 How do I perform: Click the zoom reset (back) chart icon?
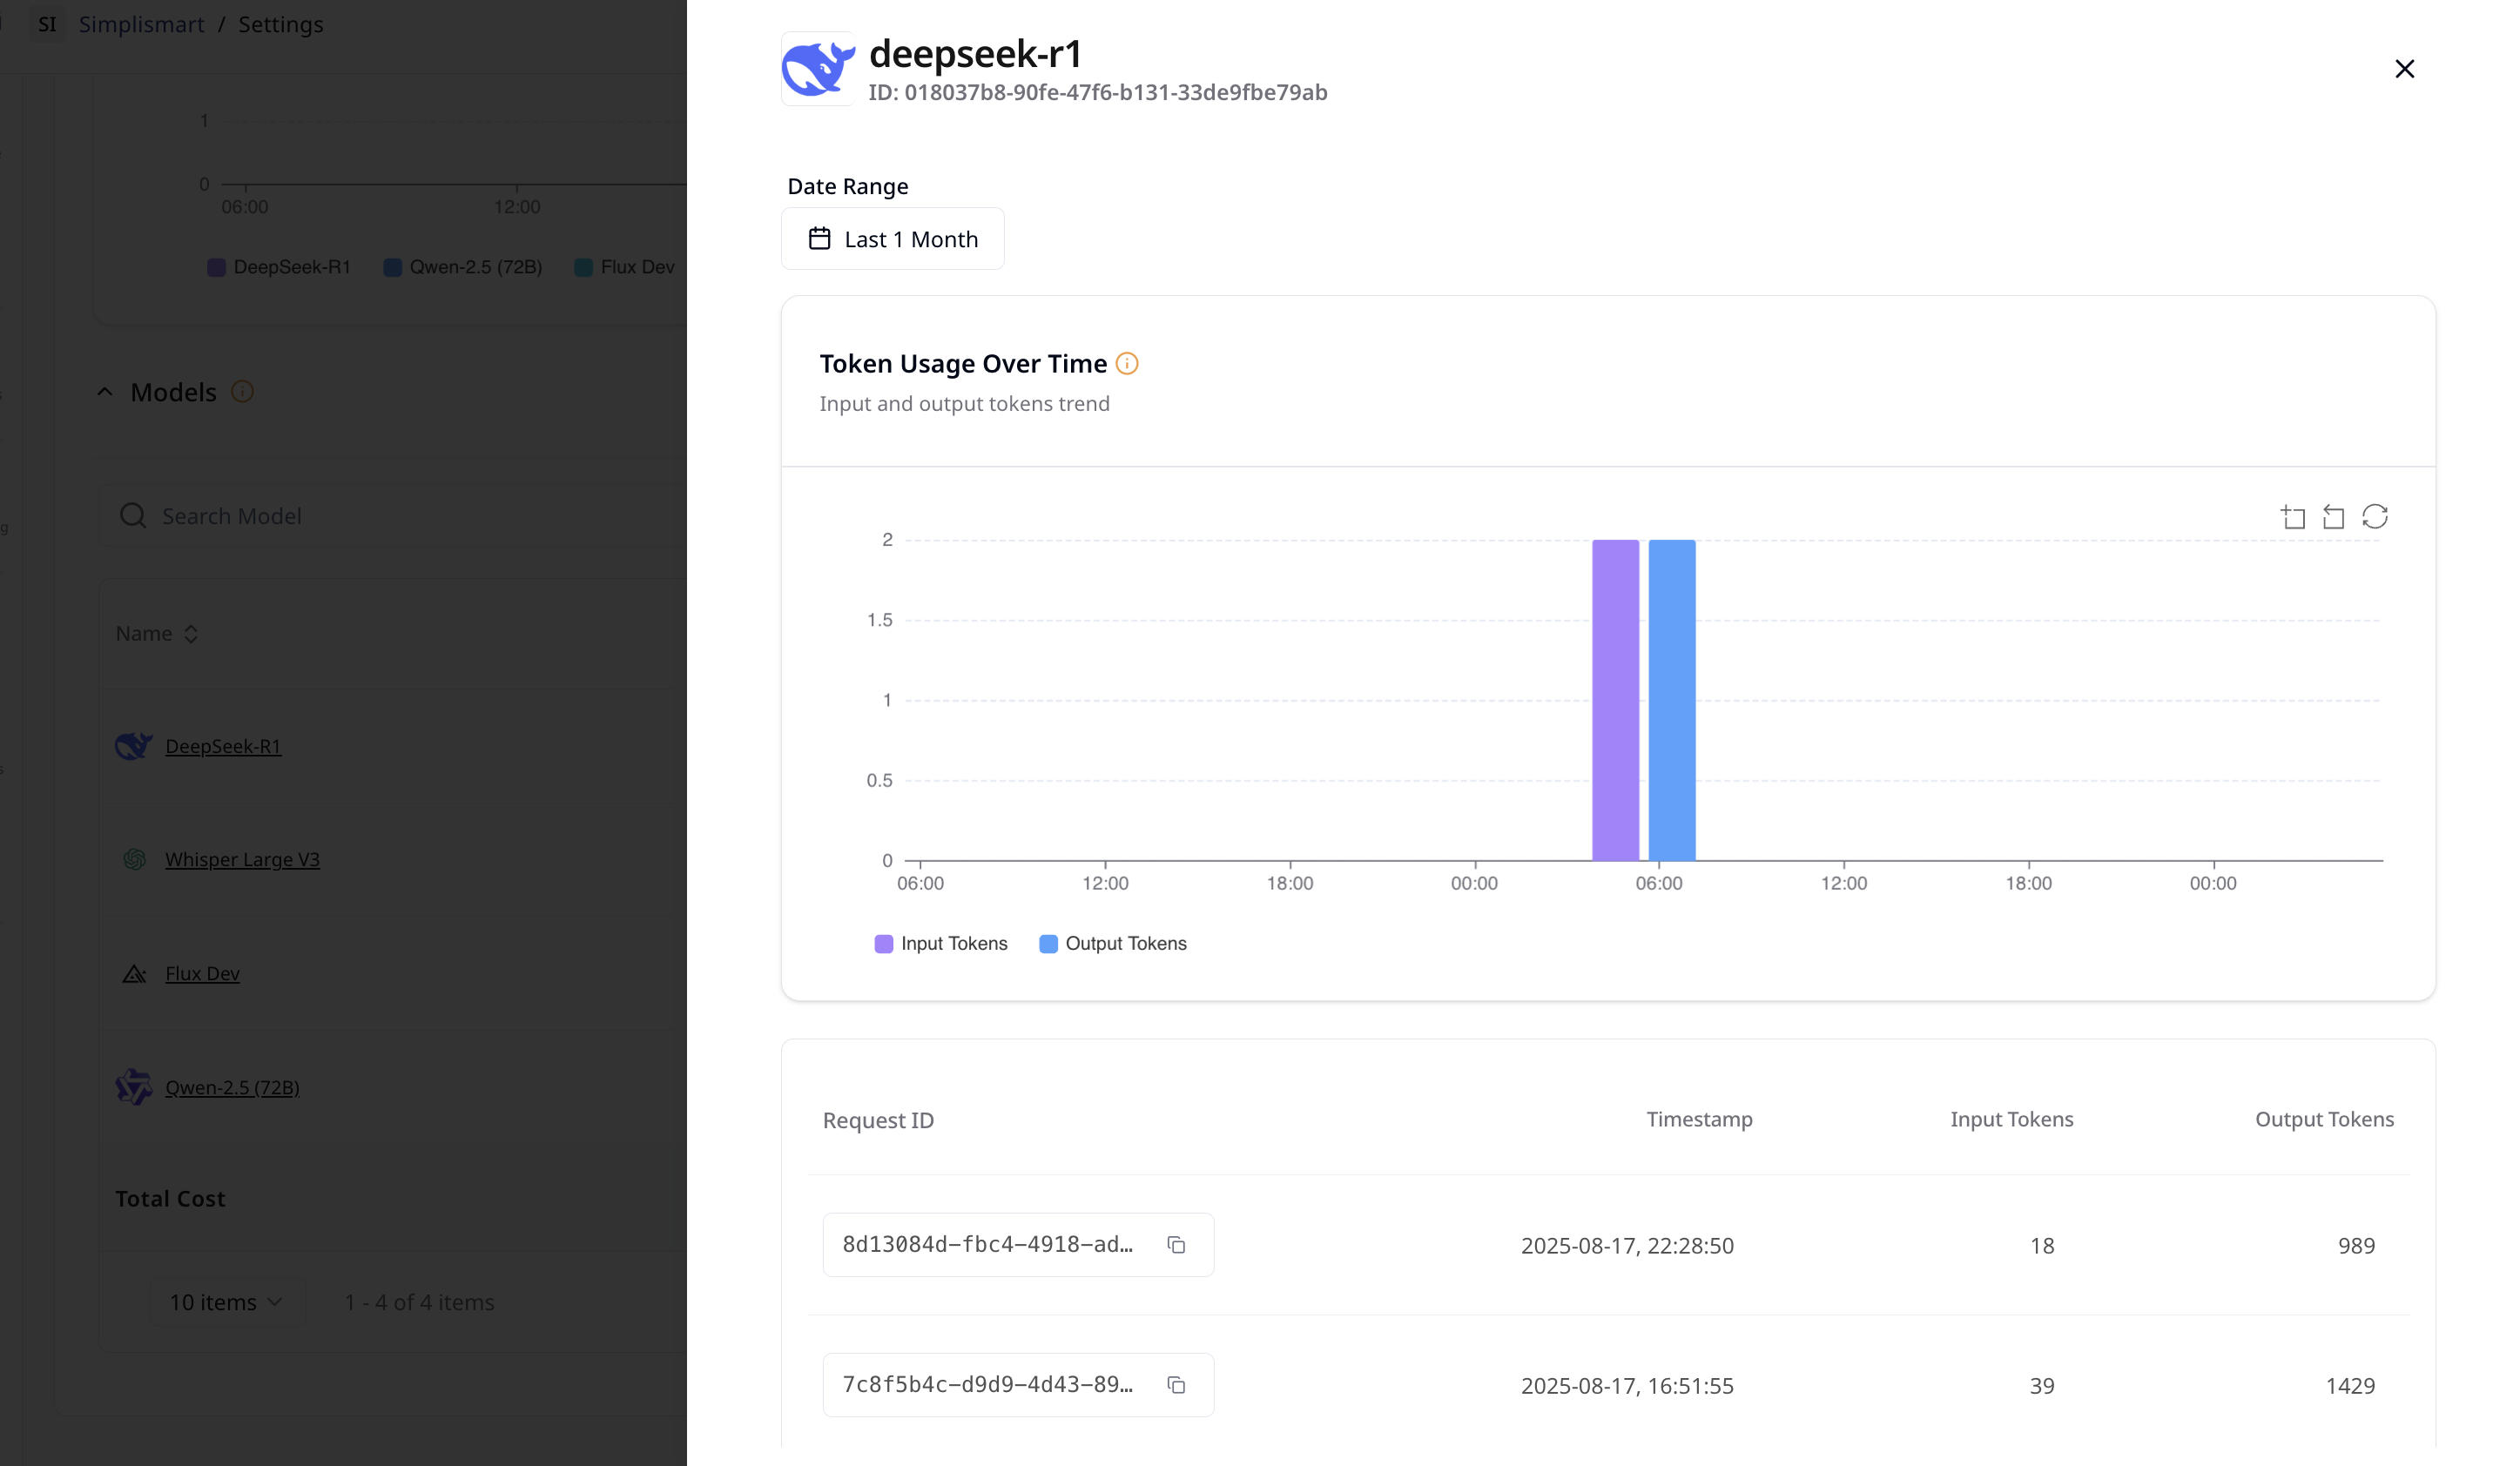tap(2333, 517)
